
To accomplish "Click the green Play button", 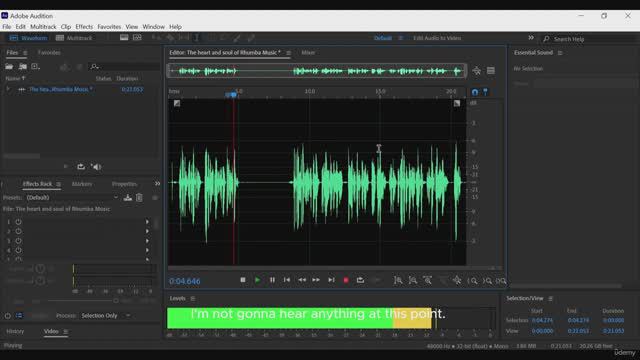I will [258, 280].
